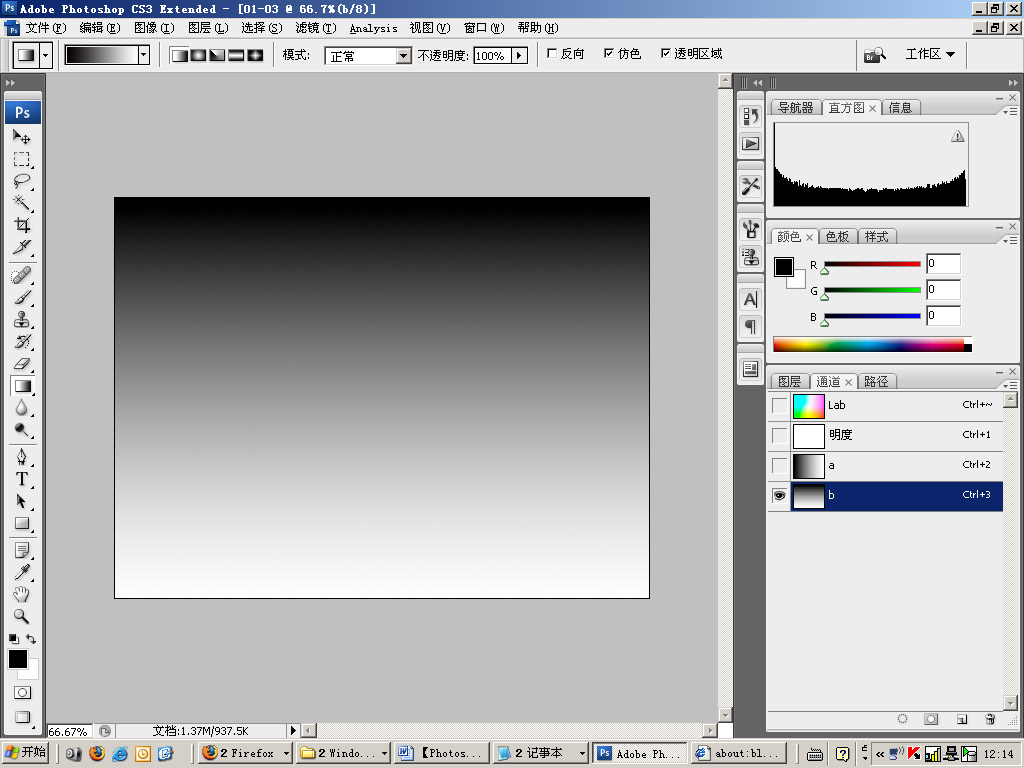Select the Horizontal Type tool
This screenshot has height=768, width=1024.
22,479
